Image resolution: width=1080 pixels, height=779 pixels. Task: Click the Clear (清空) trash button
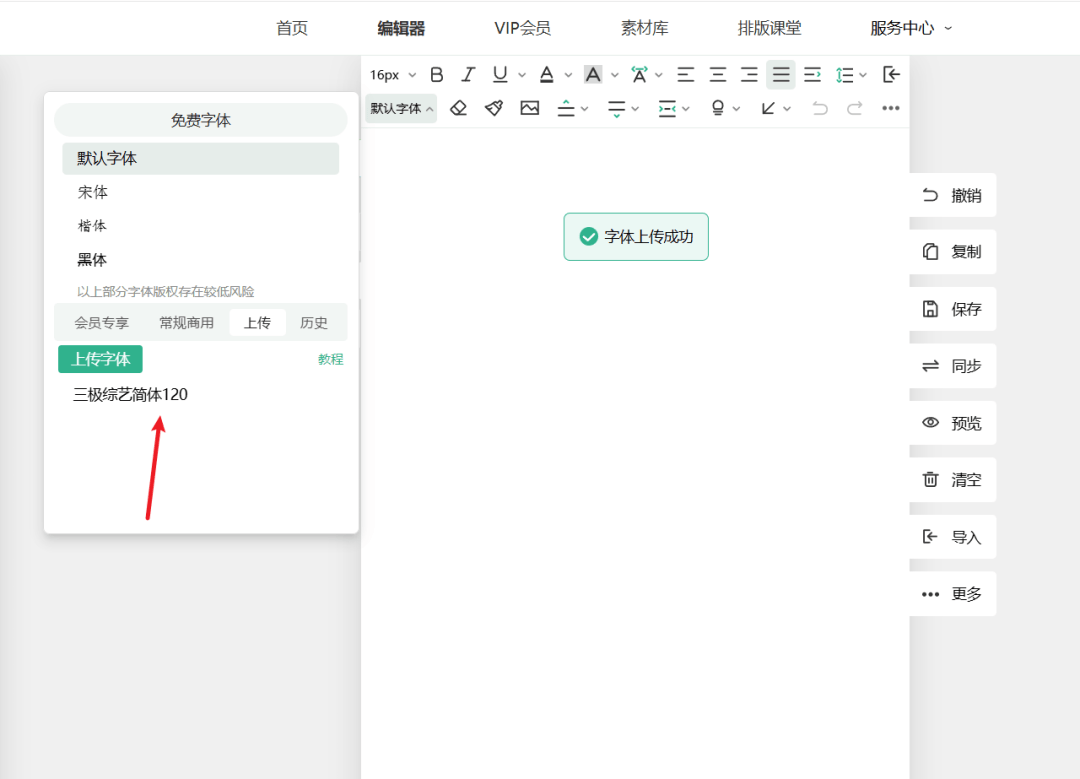point(953,480)
